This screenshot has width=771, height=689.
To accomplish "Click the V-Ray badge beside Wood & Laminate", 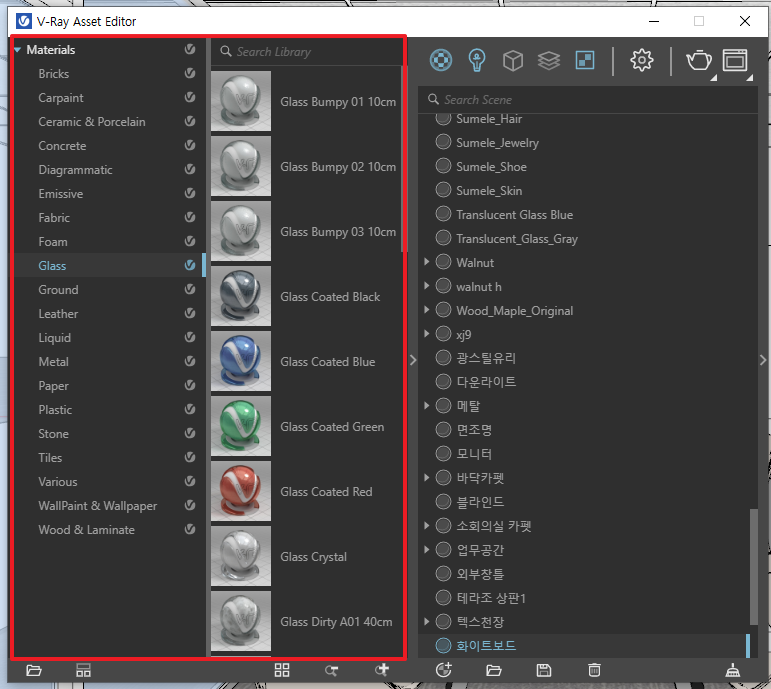I will 190,529.
